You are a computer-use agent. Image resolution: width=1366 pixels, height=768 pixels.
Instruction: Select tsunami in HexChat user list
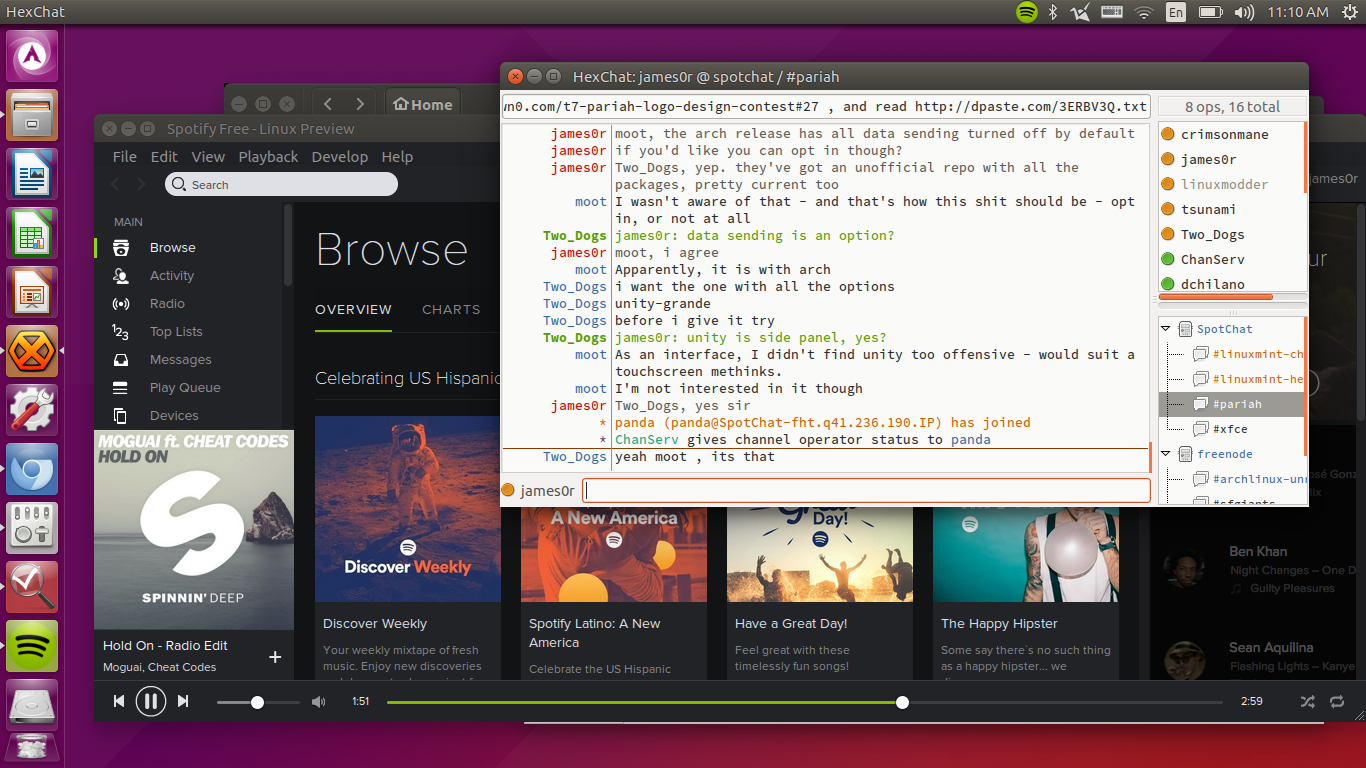(x=1208, y=209)
